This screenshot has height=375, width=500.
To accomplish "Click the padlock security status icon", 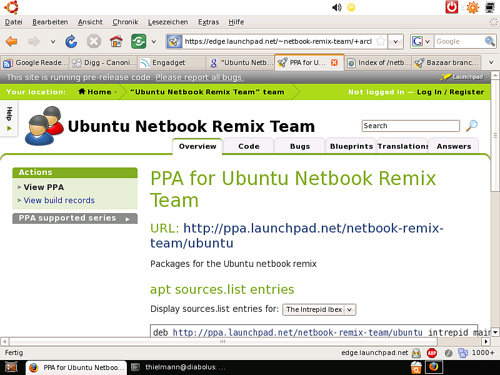I will [416, 353].
